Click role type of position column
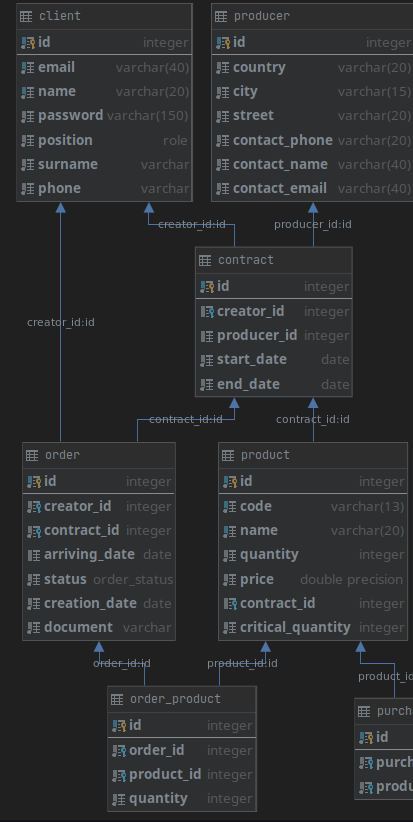Screen dimensions: 413x822 (x=175, y=140)
